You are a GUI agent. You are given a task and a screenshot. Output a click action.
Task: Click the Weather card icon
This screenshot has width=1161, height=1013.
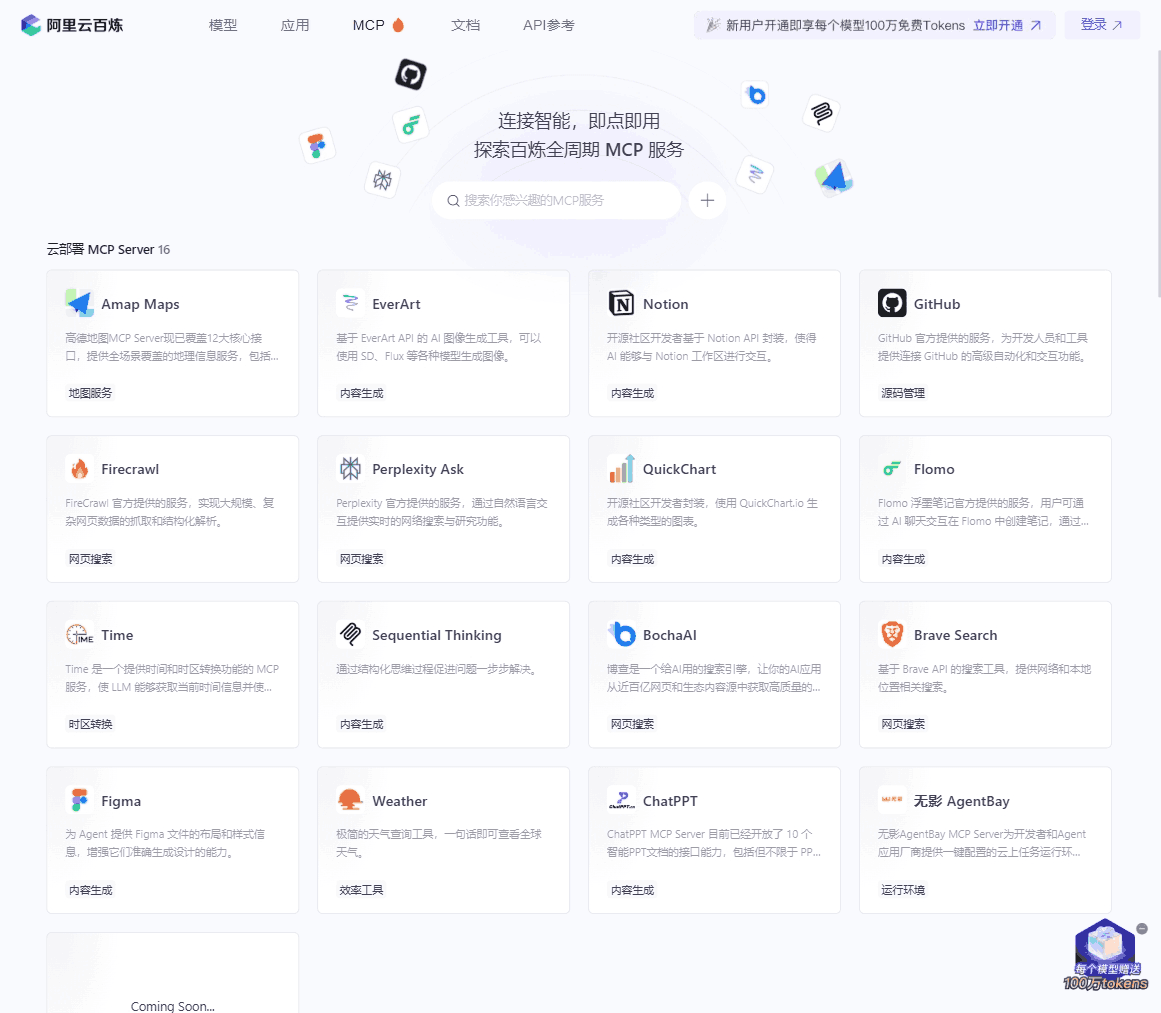pyautogui.click(x=350, y=800)
